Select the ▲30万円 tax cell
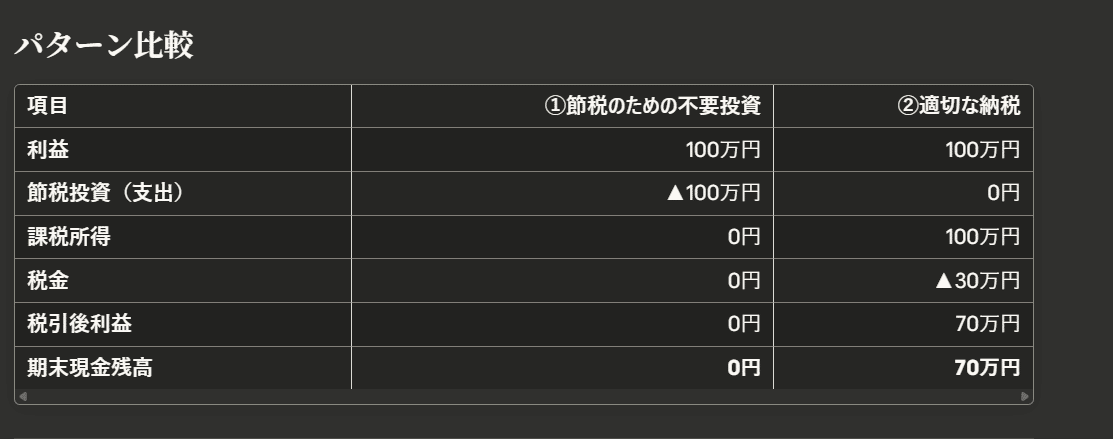The image size is (1113, 439). (x=976, y=281)
